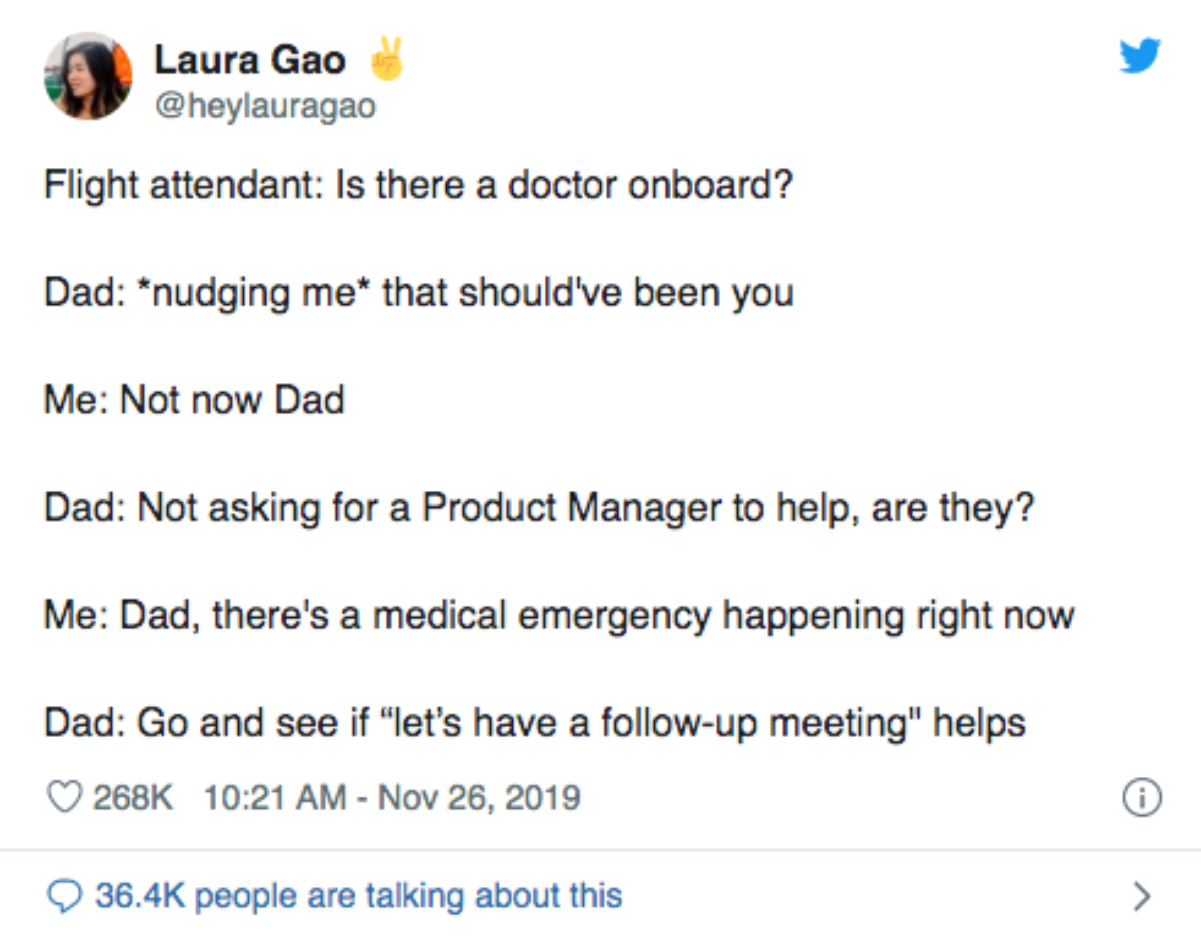Click the 'Is there a doctor onboard?' line
Image resolution: width=1201 pixels, height=939 pixels.
[563, 187]
